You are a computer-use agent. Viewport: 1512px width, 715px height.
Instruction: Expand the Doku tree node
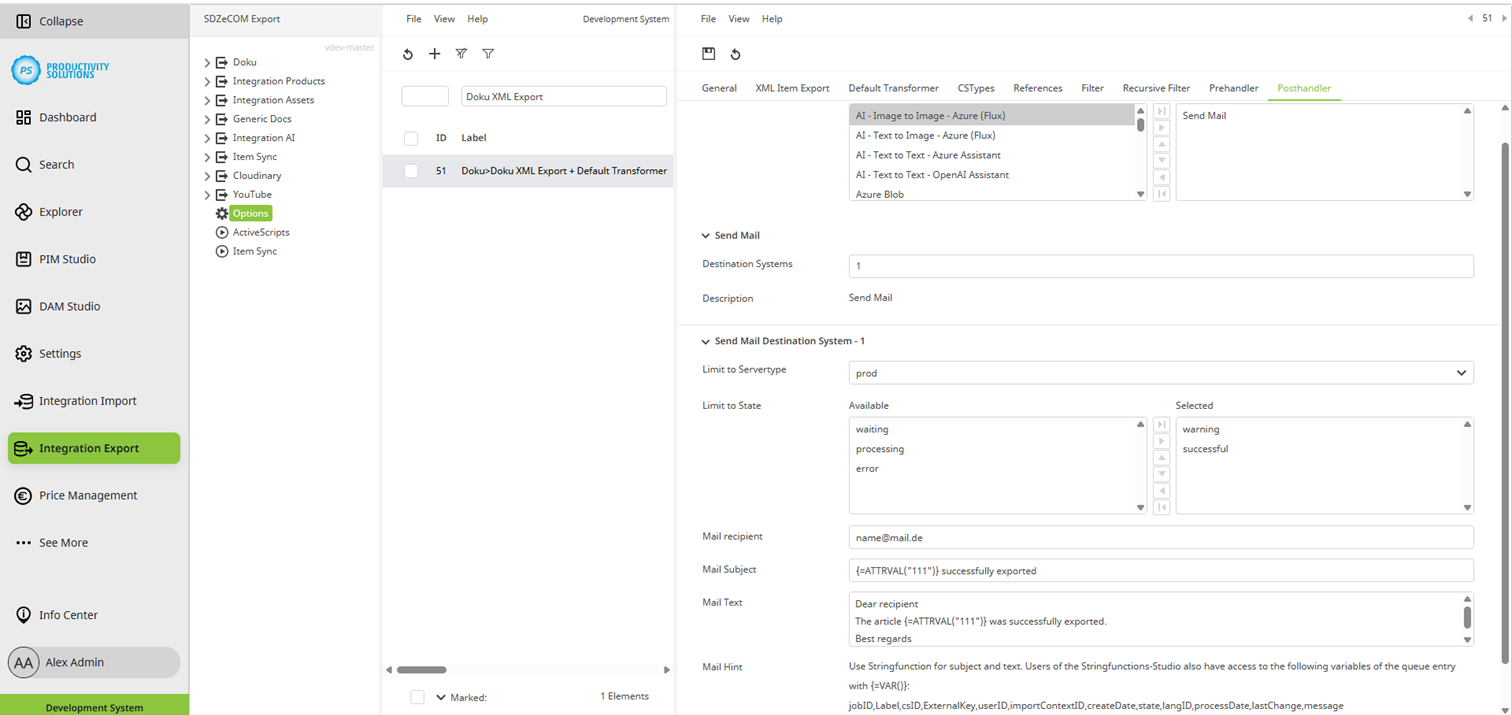point(206,61)
